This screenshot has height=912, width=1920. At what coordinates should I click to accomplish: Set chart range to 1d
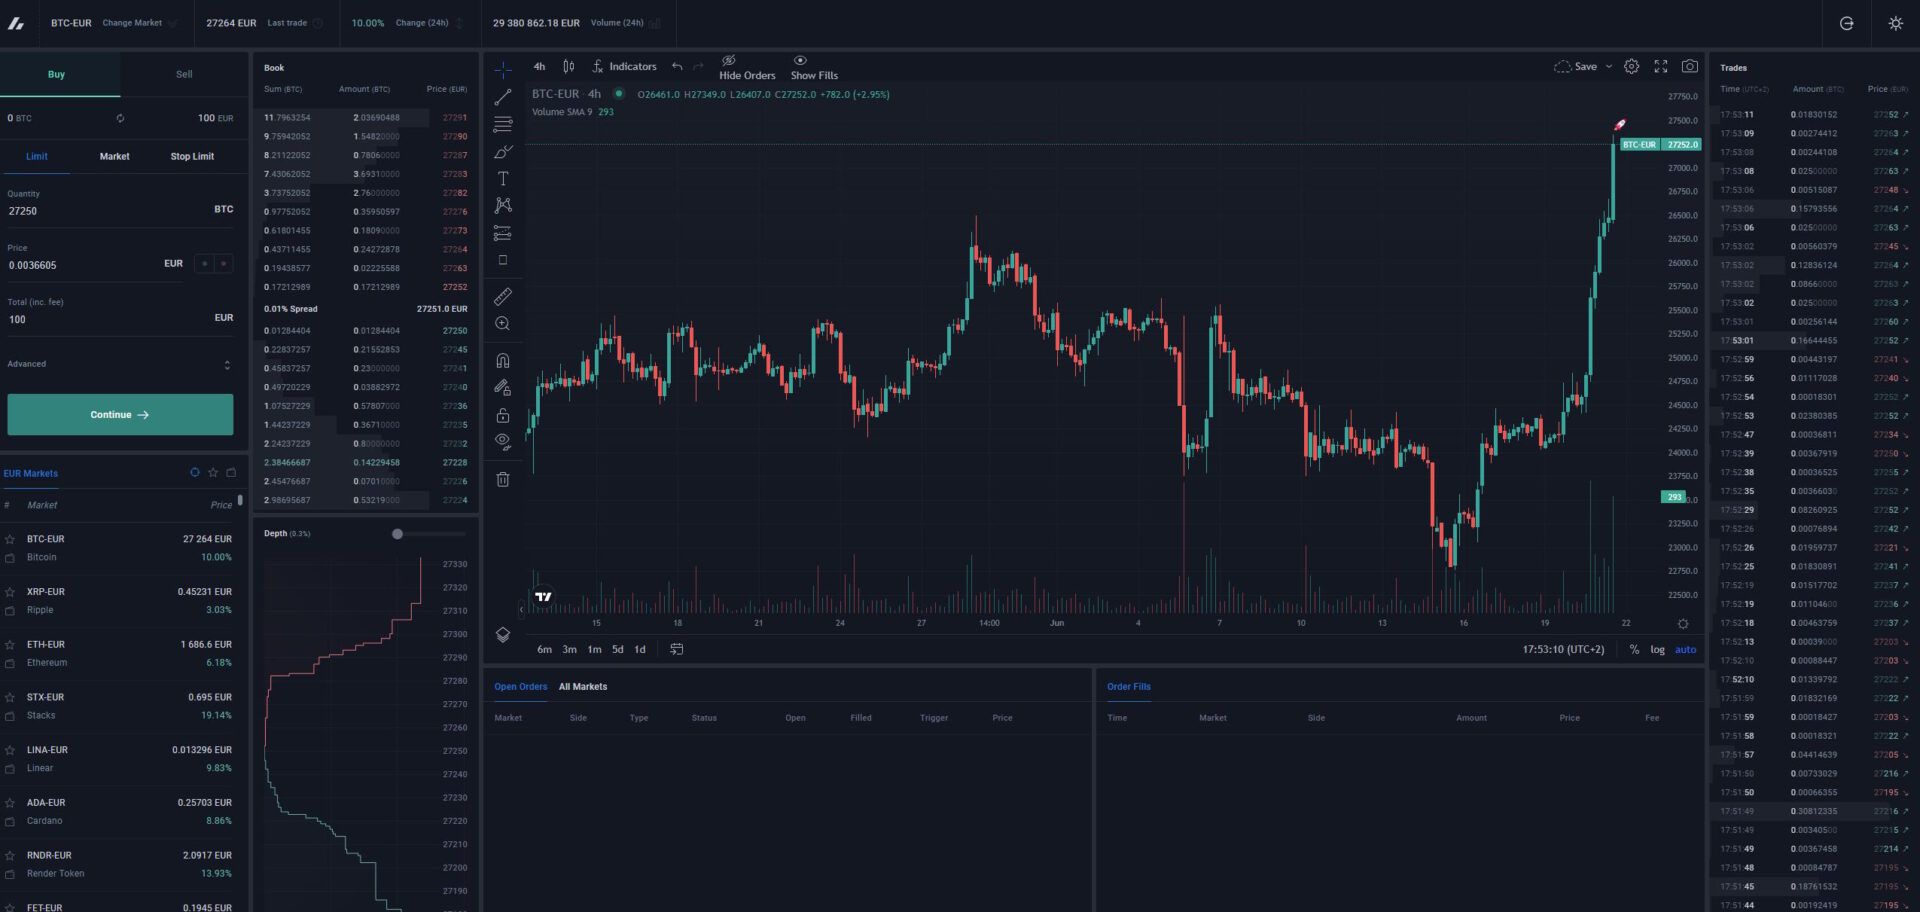pyautogui.click(x=640, y=650)
